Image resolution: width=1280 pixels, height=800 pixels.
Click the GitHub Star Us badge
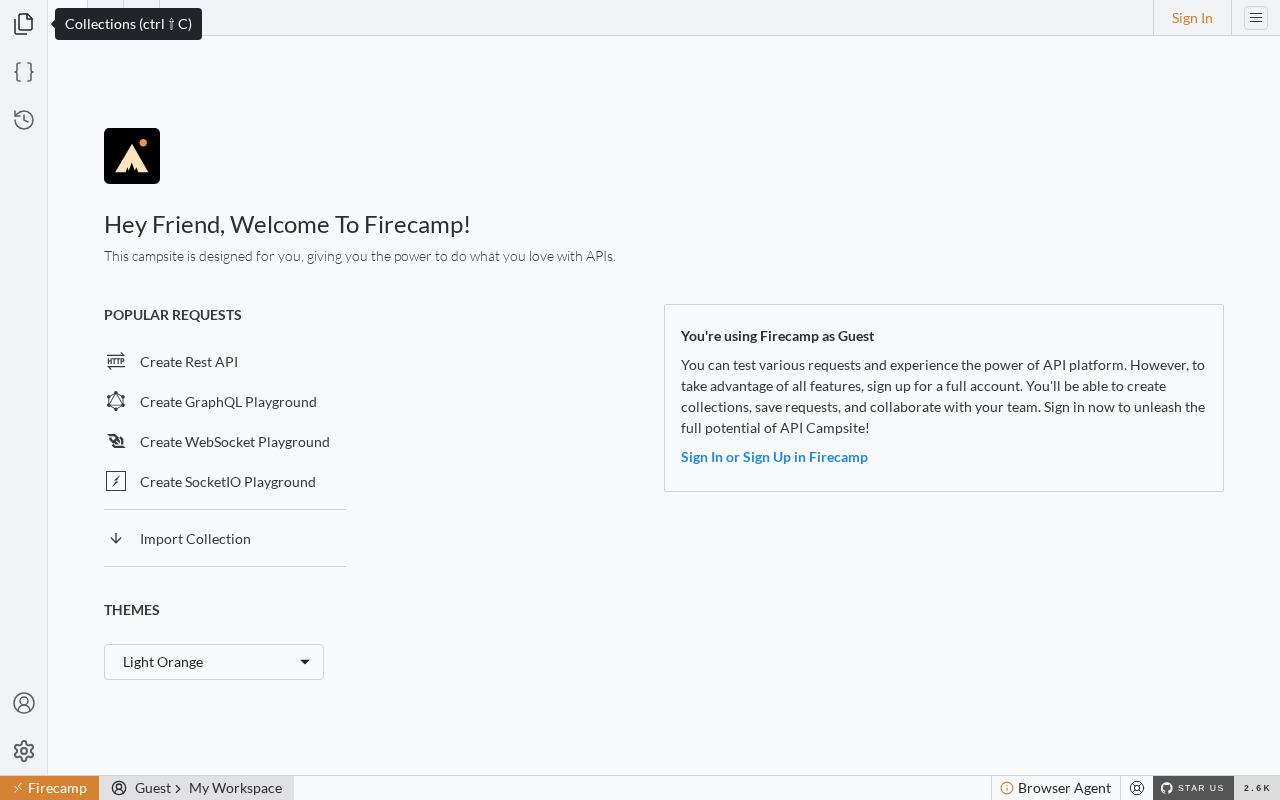(1193, 788)
